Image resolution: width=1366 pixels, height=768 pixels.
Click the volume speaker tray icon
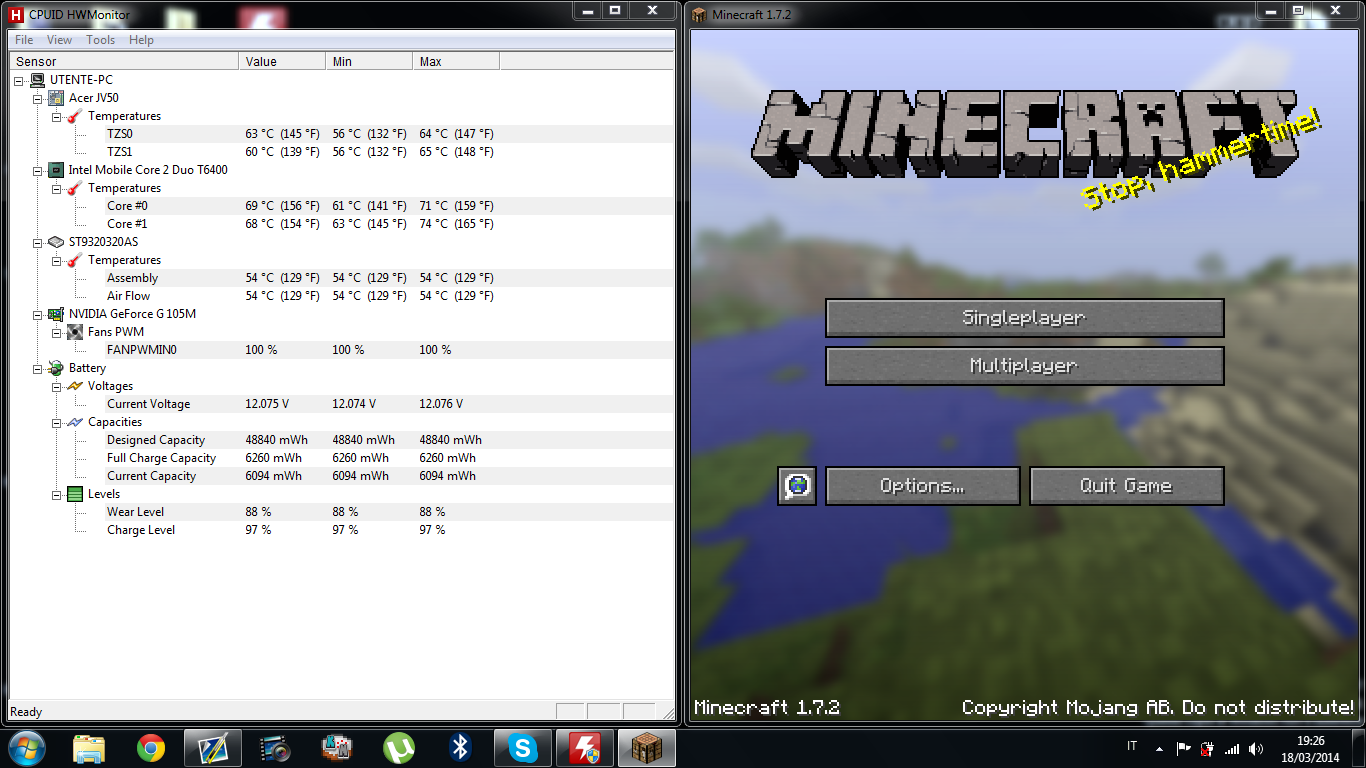pyautogui.click(x=1256, y=748)
